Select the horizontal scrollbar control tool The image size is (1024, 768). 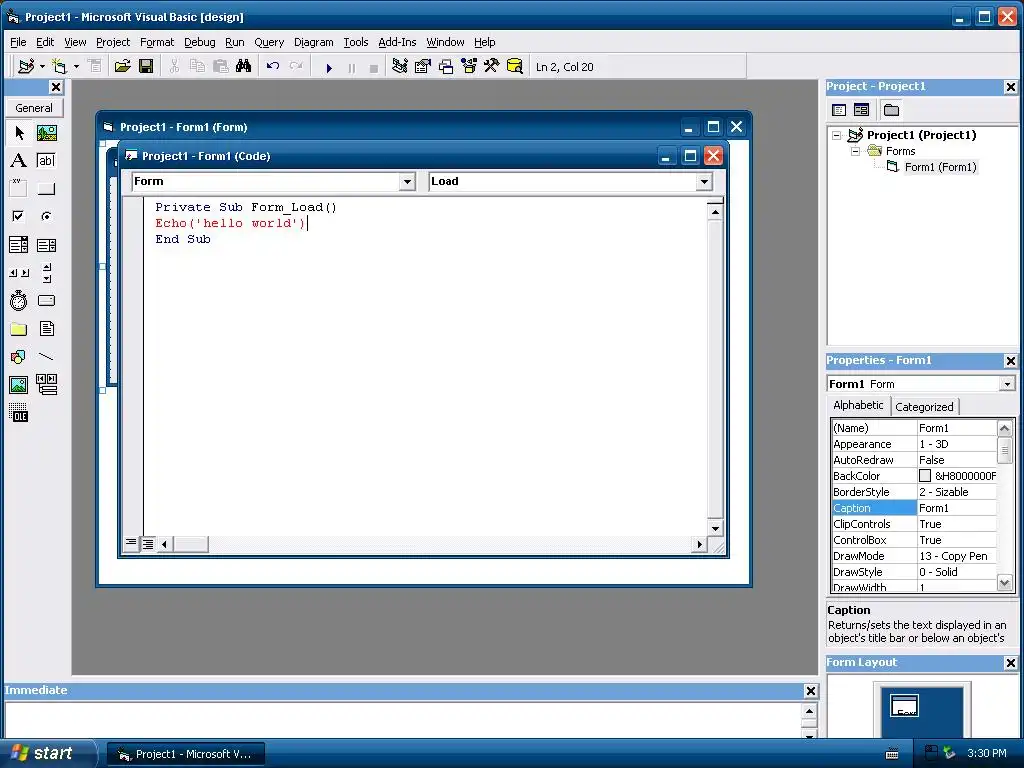(x=19, y=273)
